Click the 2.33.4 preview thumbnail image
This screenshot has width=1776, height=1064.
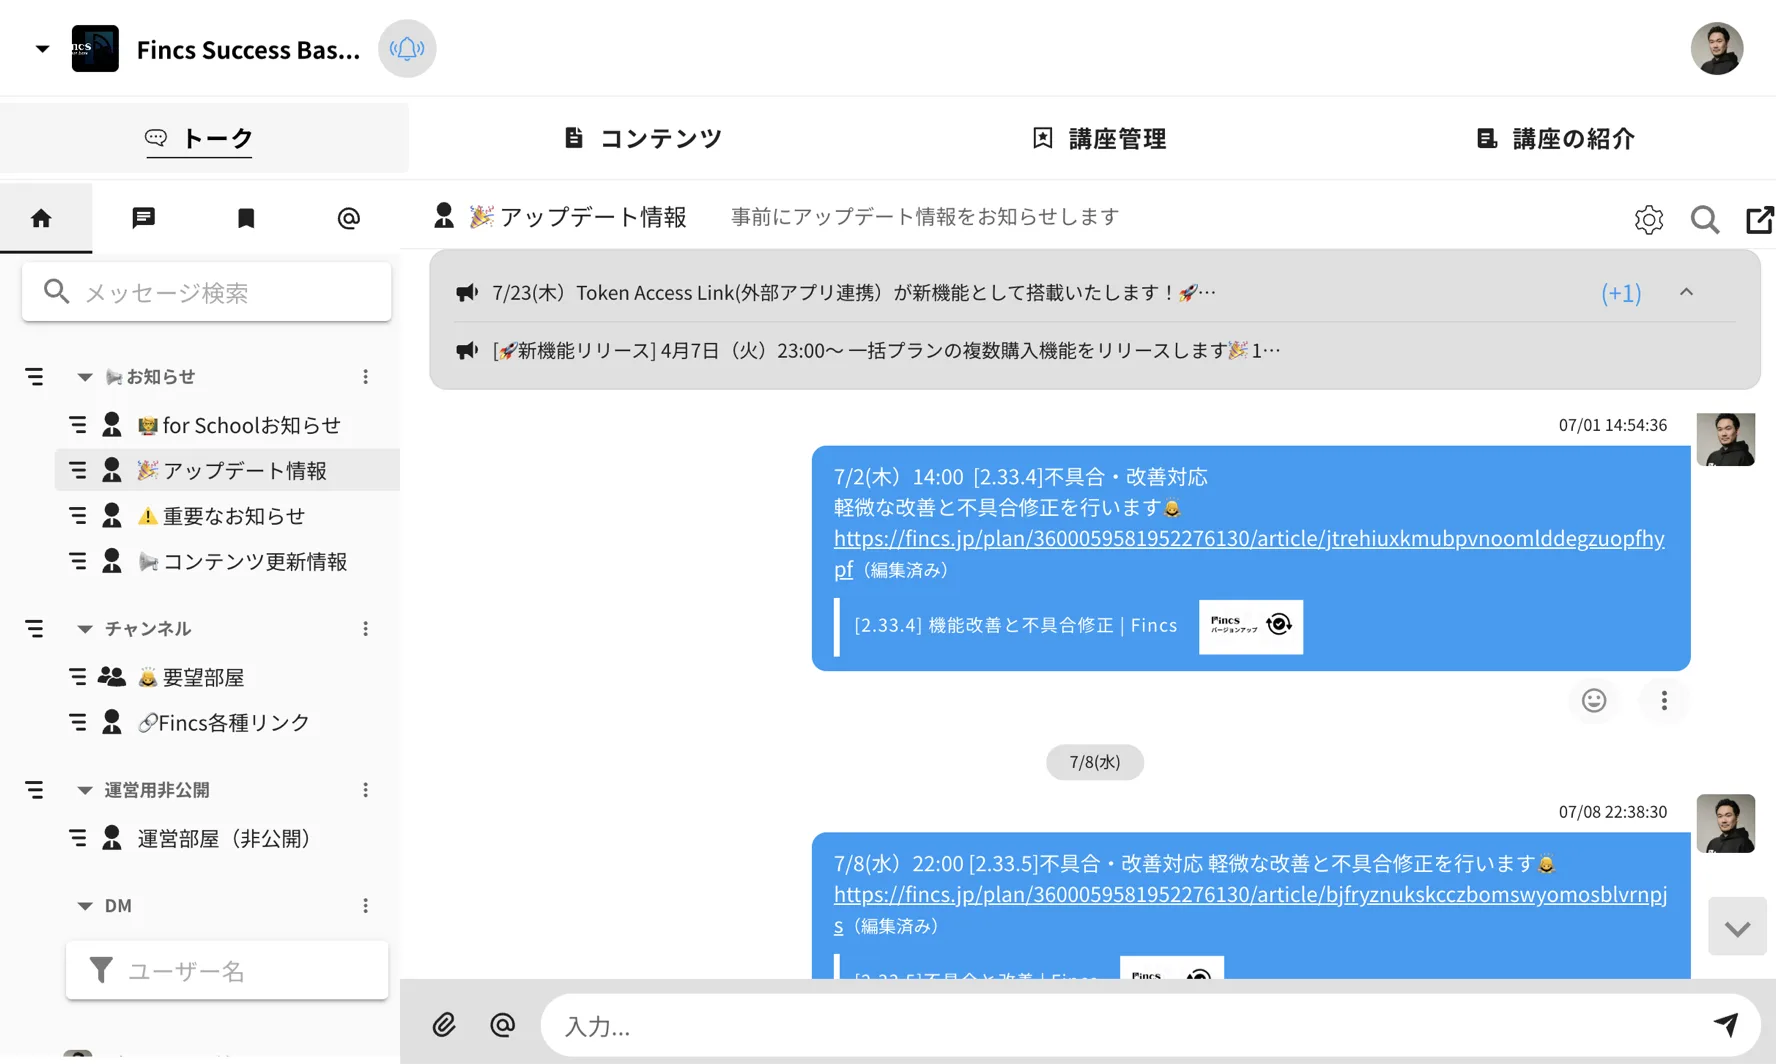tap(1250, 626)
